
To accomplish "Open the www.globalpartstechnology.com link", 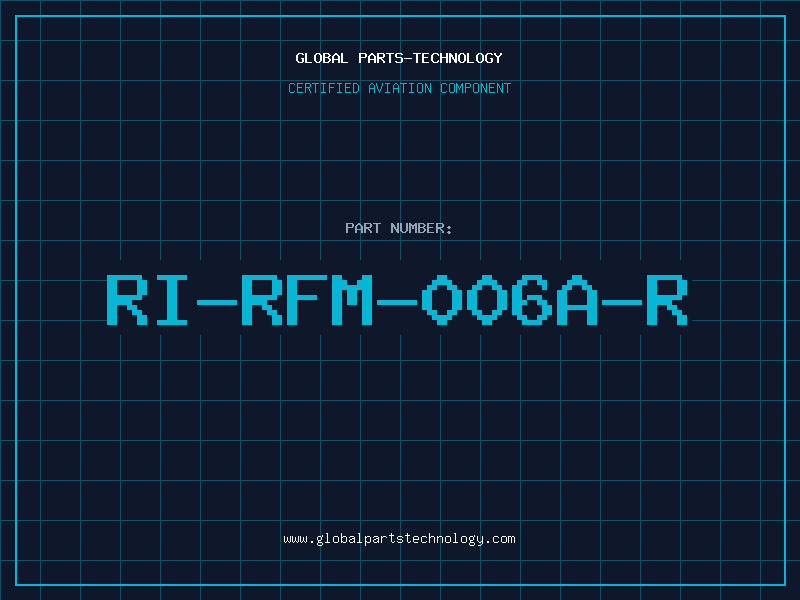I will click(x=399, y=539).
